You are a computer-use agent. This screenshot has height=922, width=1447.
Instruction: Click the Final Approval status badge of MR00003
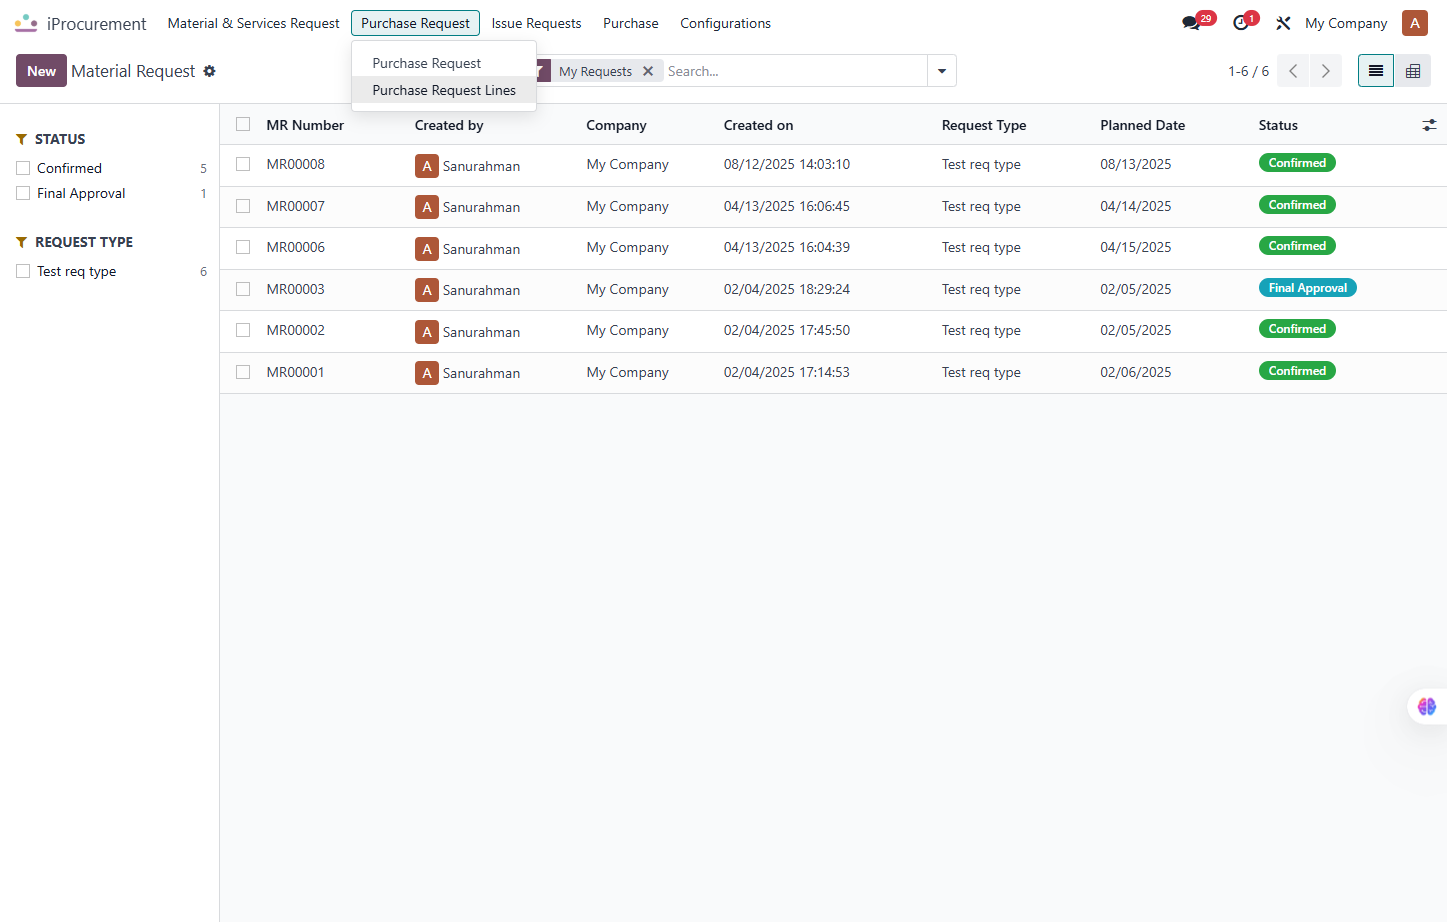coord(1308,288)
